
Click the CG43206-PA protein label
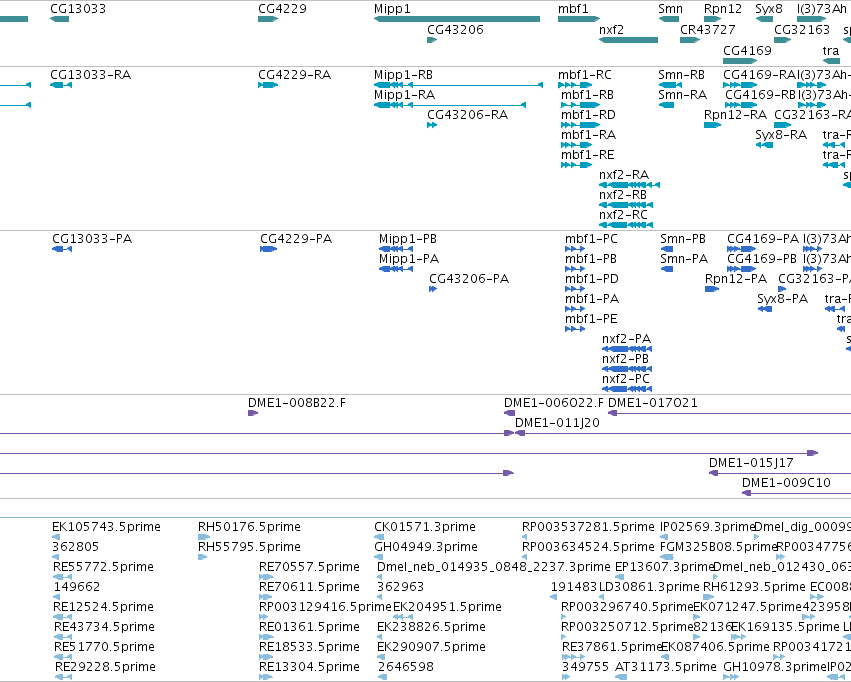tap(469, 279)
